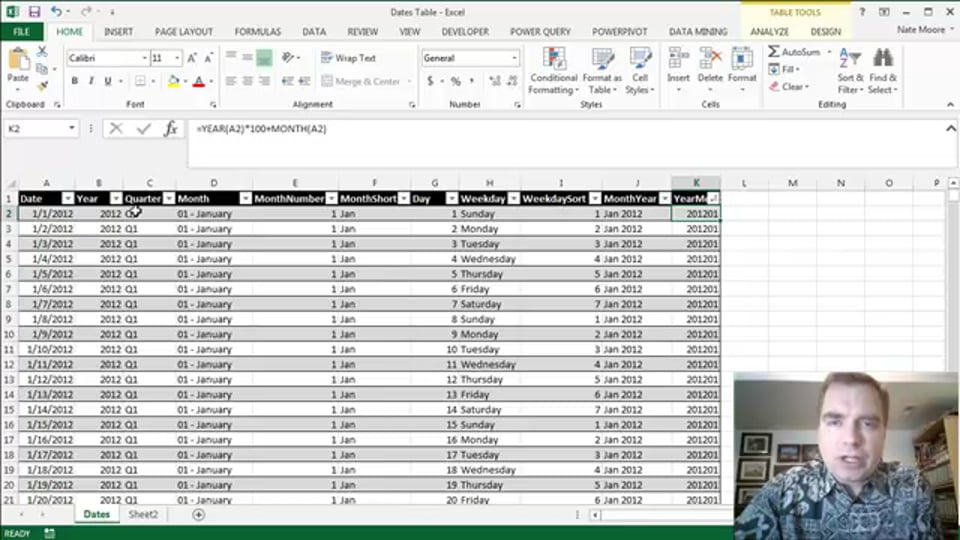Open the font name Calibri dropdown

(144, 58)
